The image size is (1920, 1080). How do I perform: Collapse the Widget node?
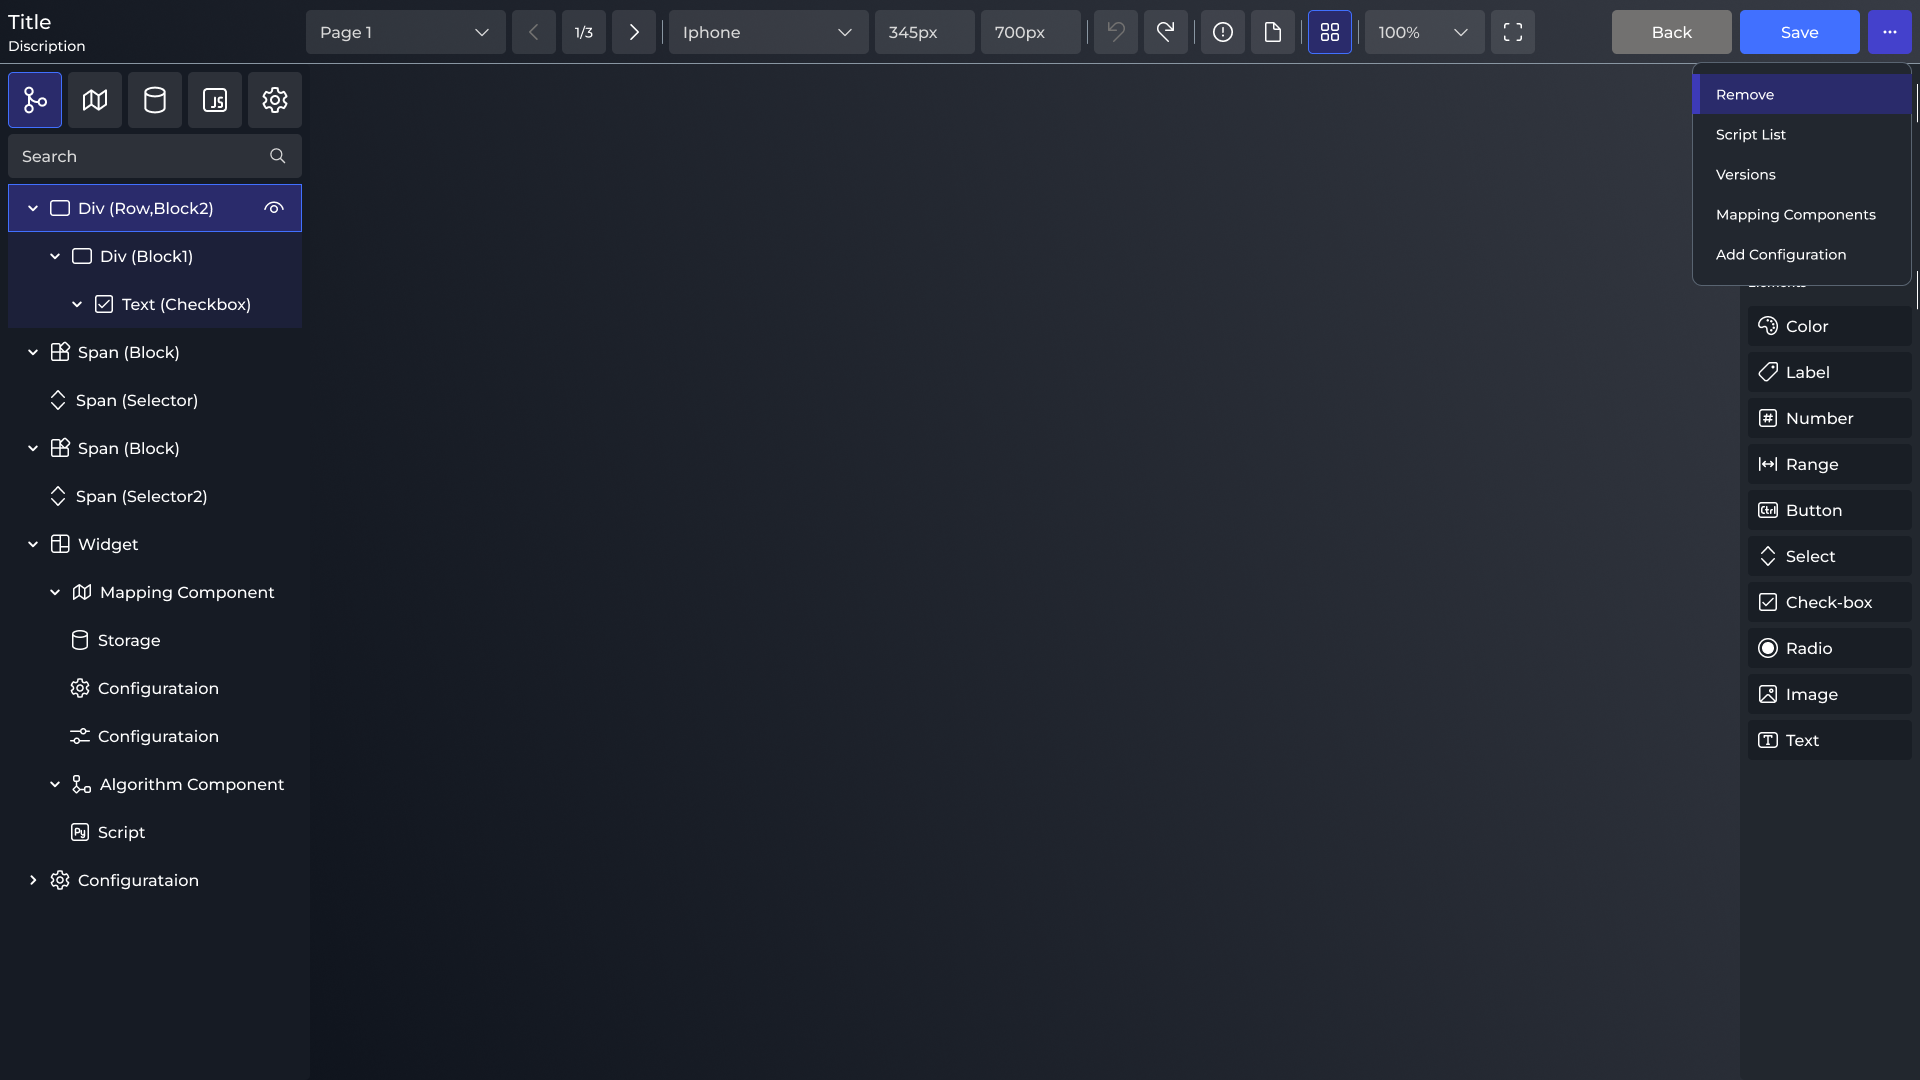click(33, 544)
